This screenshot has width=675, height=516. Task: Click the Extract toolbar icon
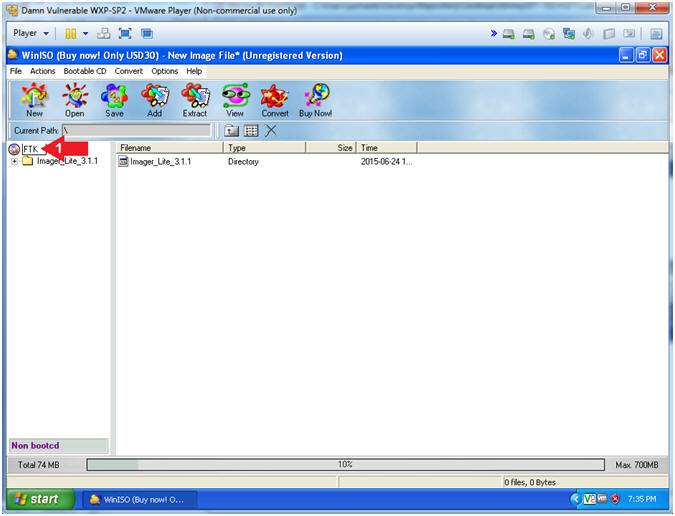pyautogui.click(x=195, y=100)
